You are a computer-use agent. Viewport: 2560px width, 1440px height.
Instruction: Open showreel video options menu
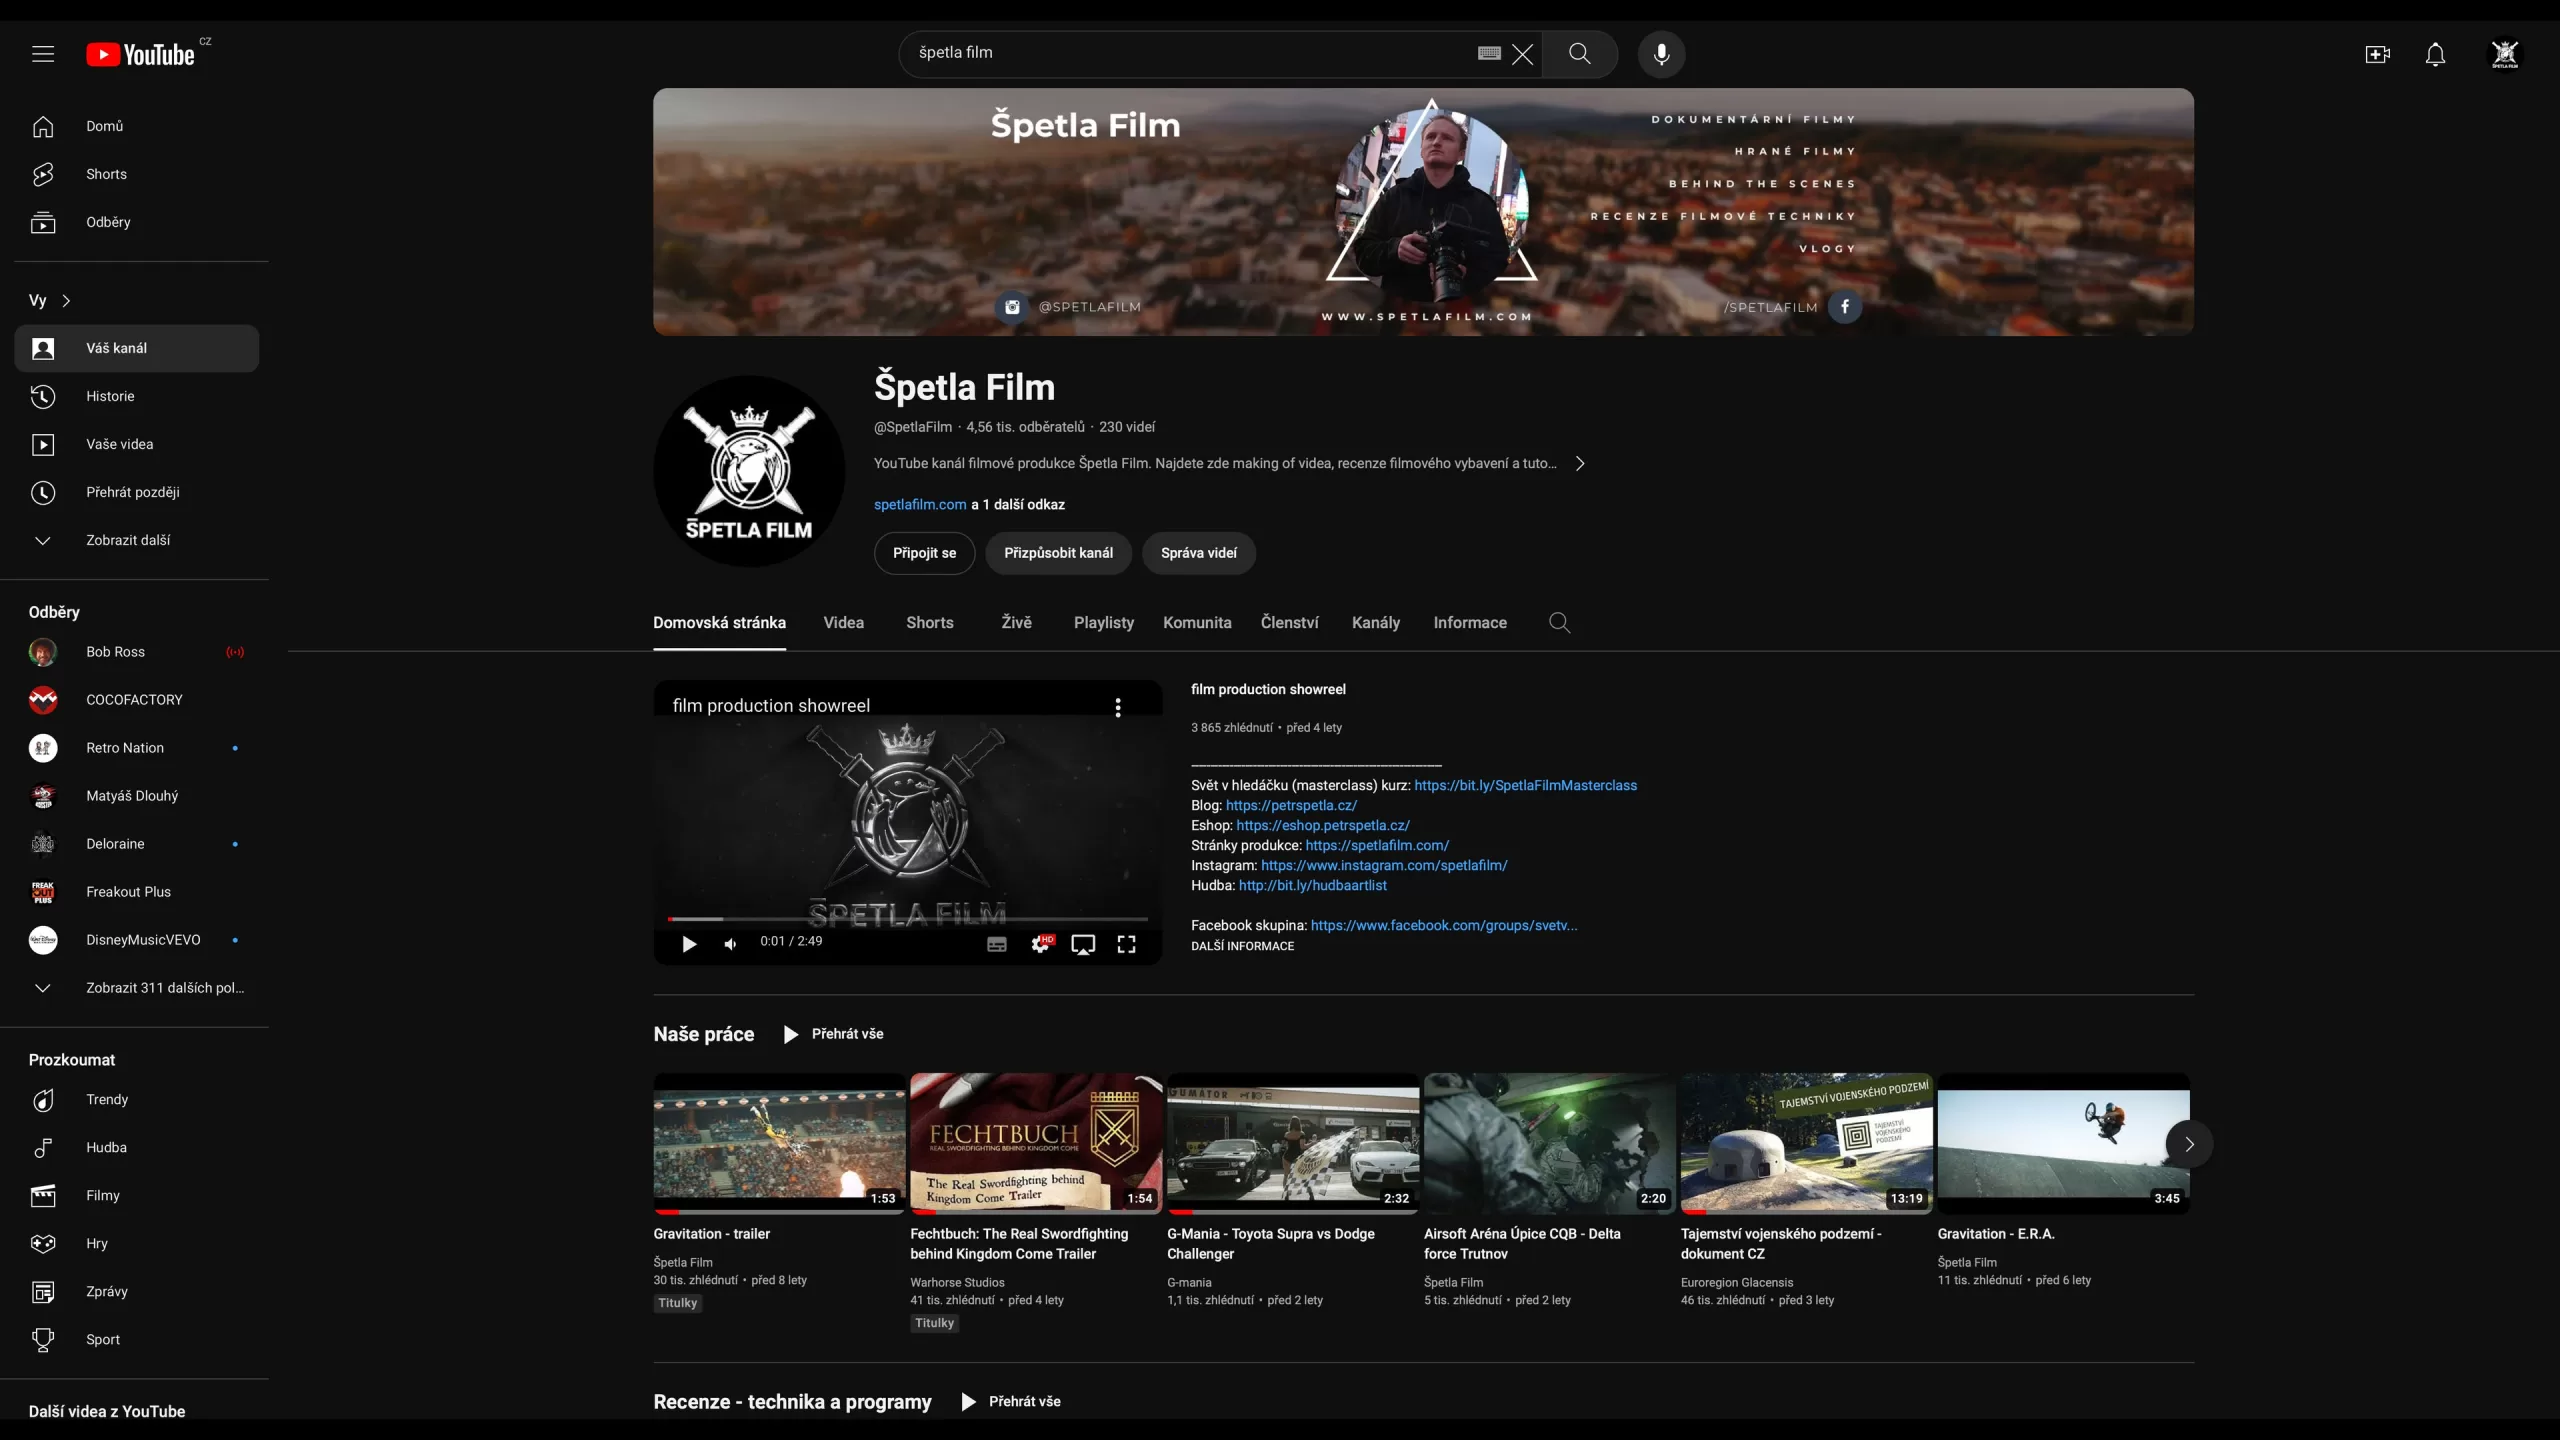(x=1118, y=707)
